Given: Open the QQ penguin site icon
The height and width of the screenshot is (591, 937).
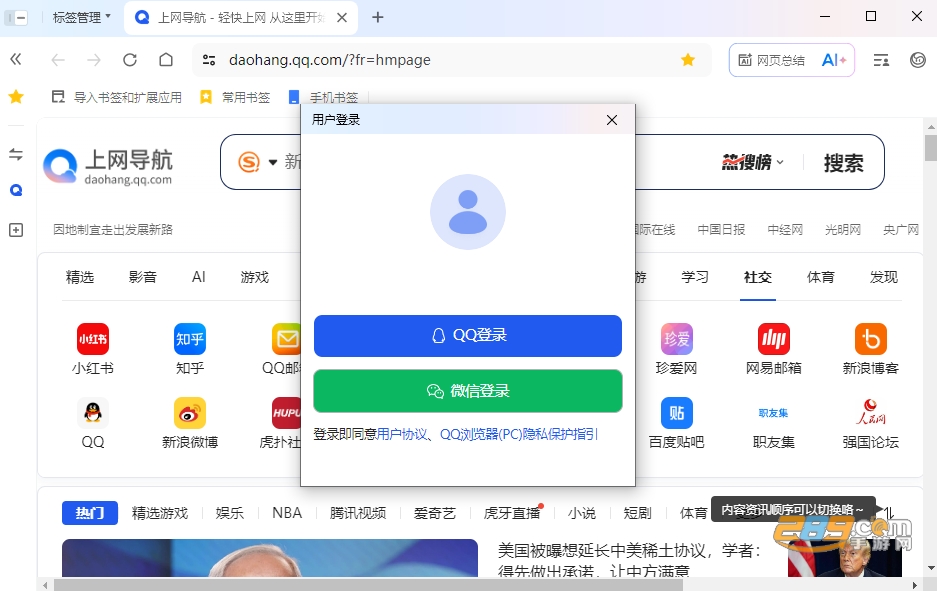Looking at the screenshot, I should [93, 413].
